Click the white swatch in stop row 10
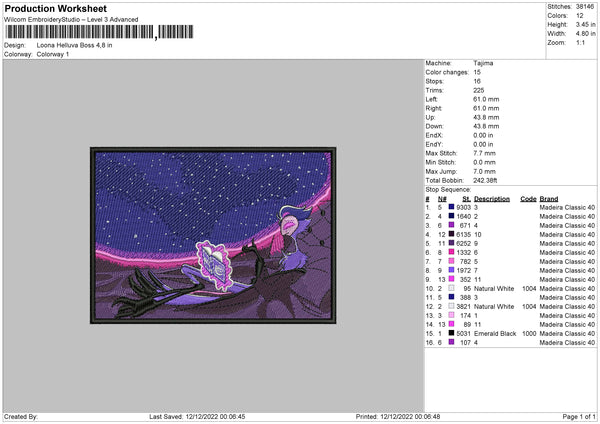Viewport: 600px width, 424px height. [x=451, y=288]
